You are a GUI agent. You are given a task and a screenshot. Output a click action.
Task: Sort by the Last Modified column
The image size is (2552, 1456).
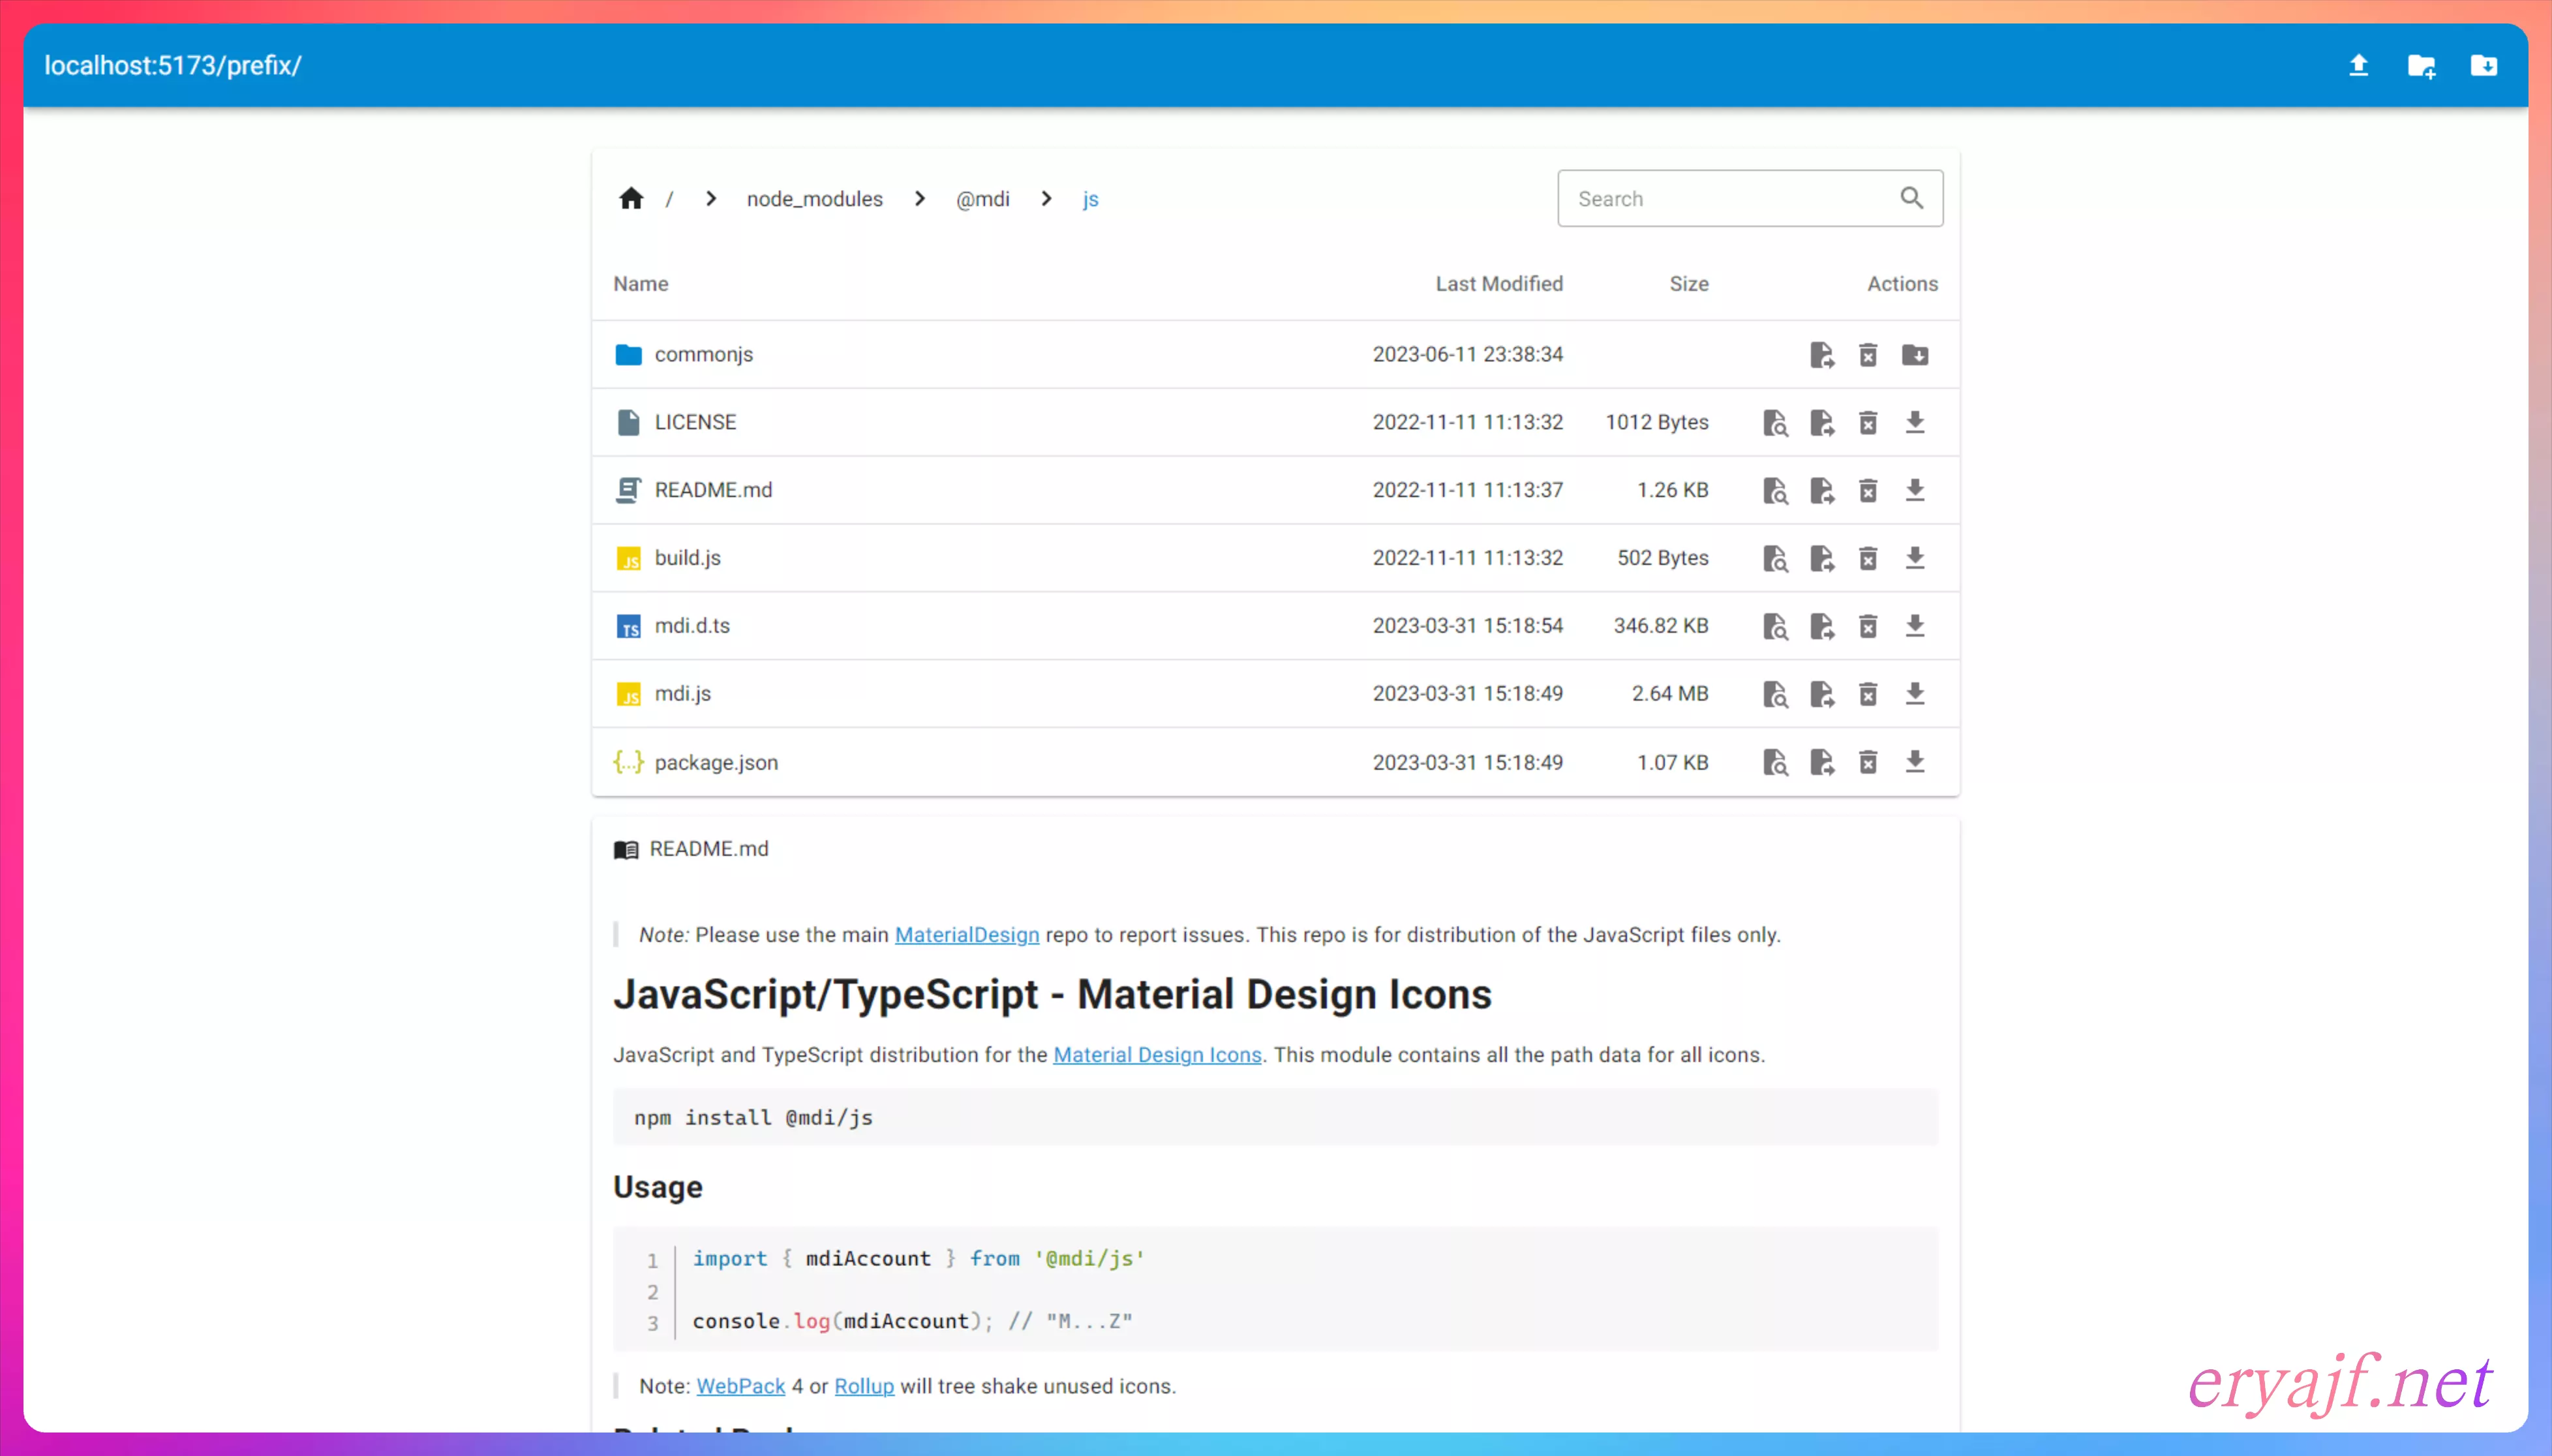[1498, 284]
